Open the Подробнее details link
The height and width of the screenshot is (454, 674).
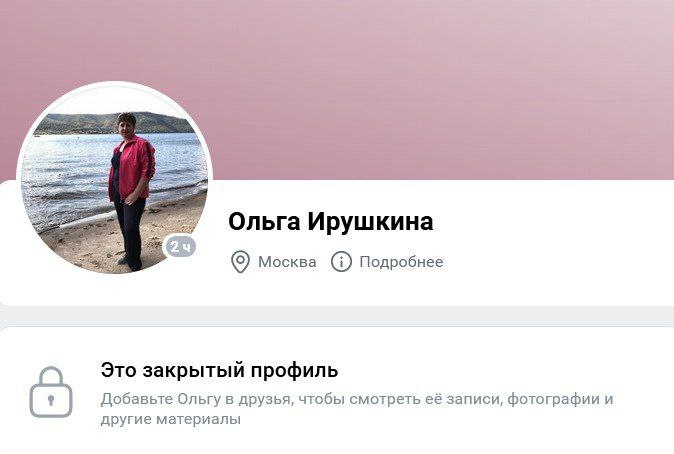(401, 261)
